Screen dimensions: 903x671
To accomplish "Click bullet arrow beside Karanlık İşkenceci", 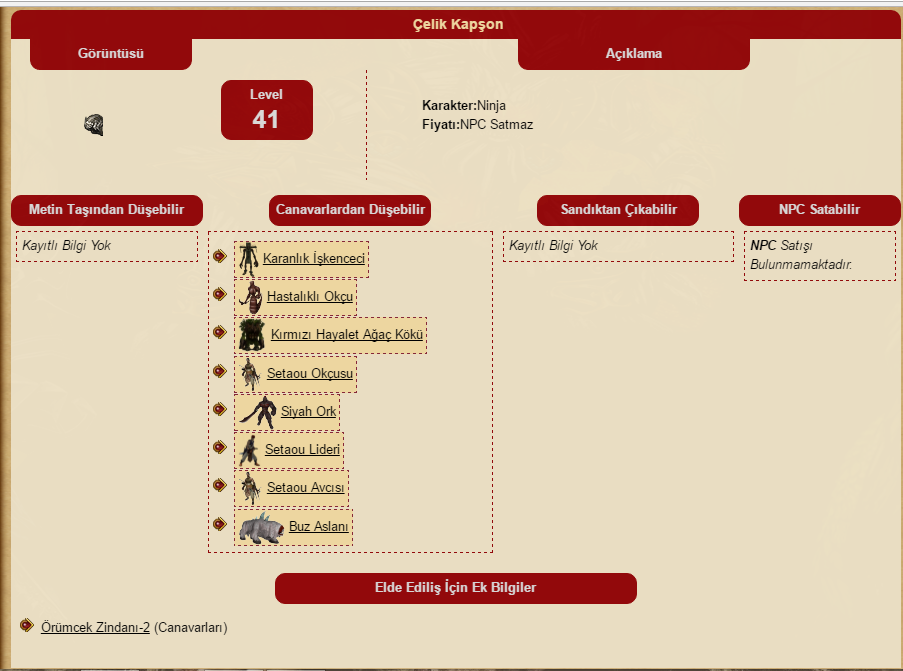I will tap(219, 256).
